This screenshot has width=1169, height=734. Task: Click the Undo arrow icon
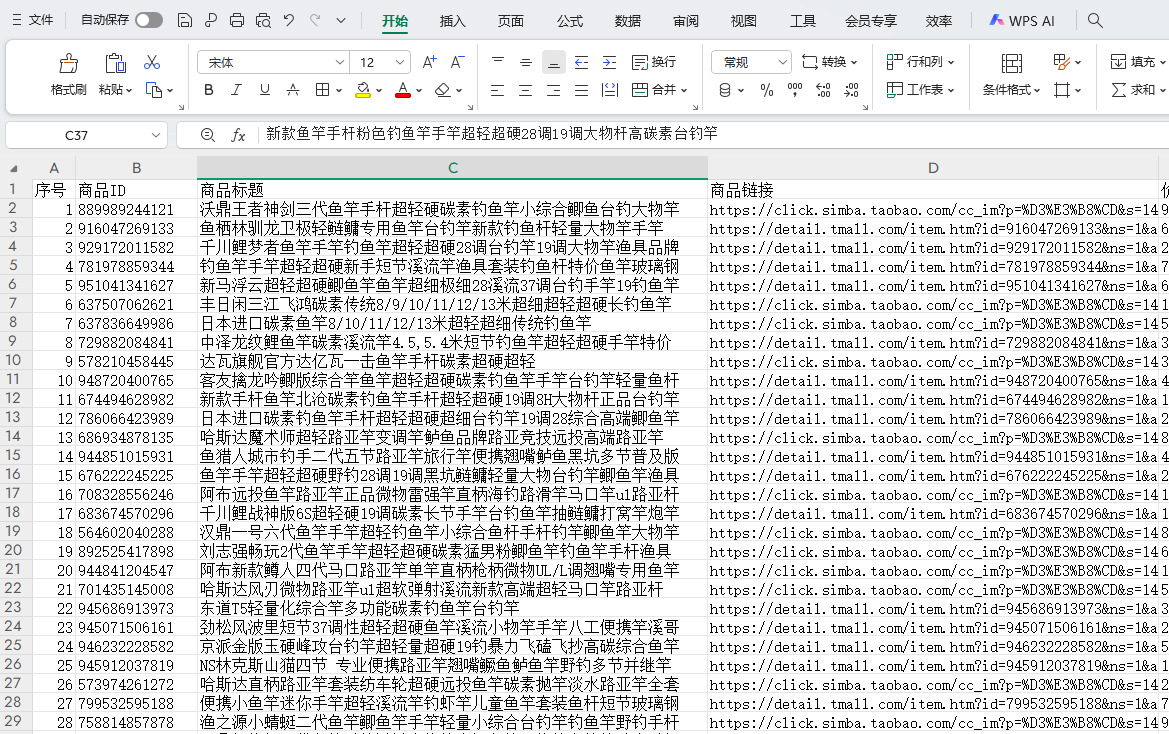[x=289, y=20]
